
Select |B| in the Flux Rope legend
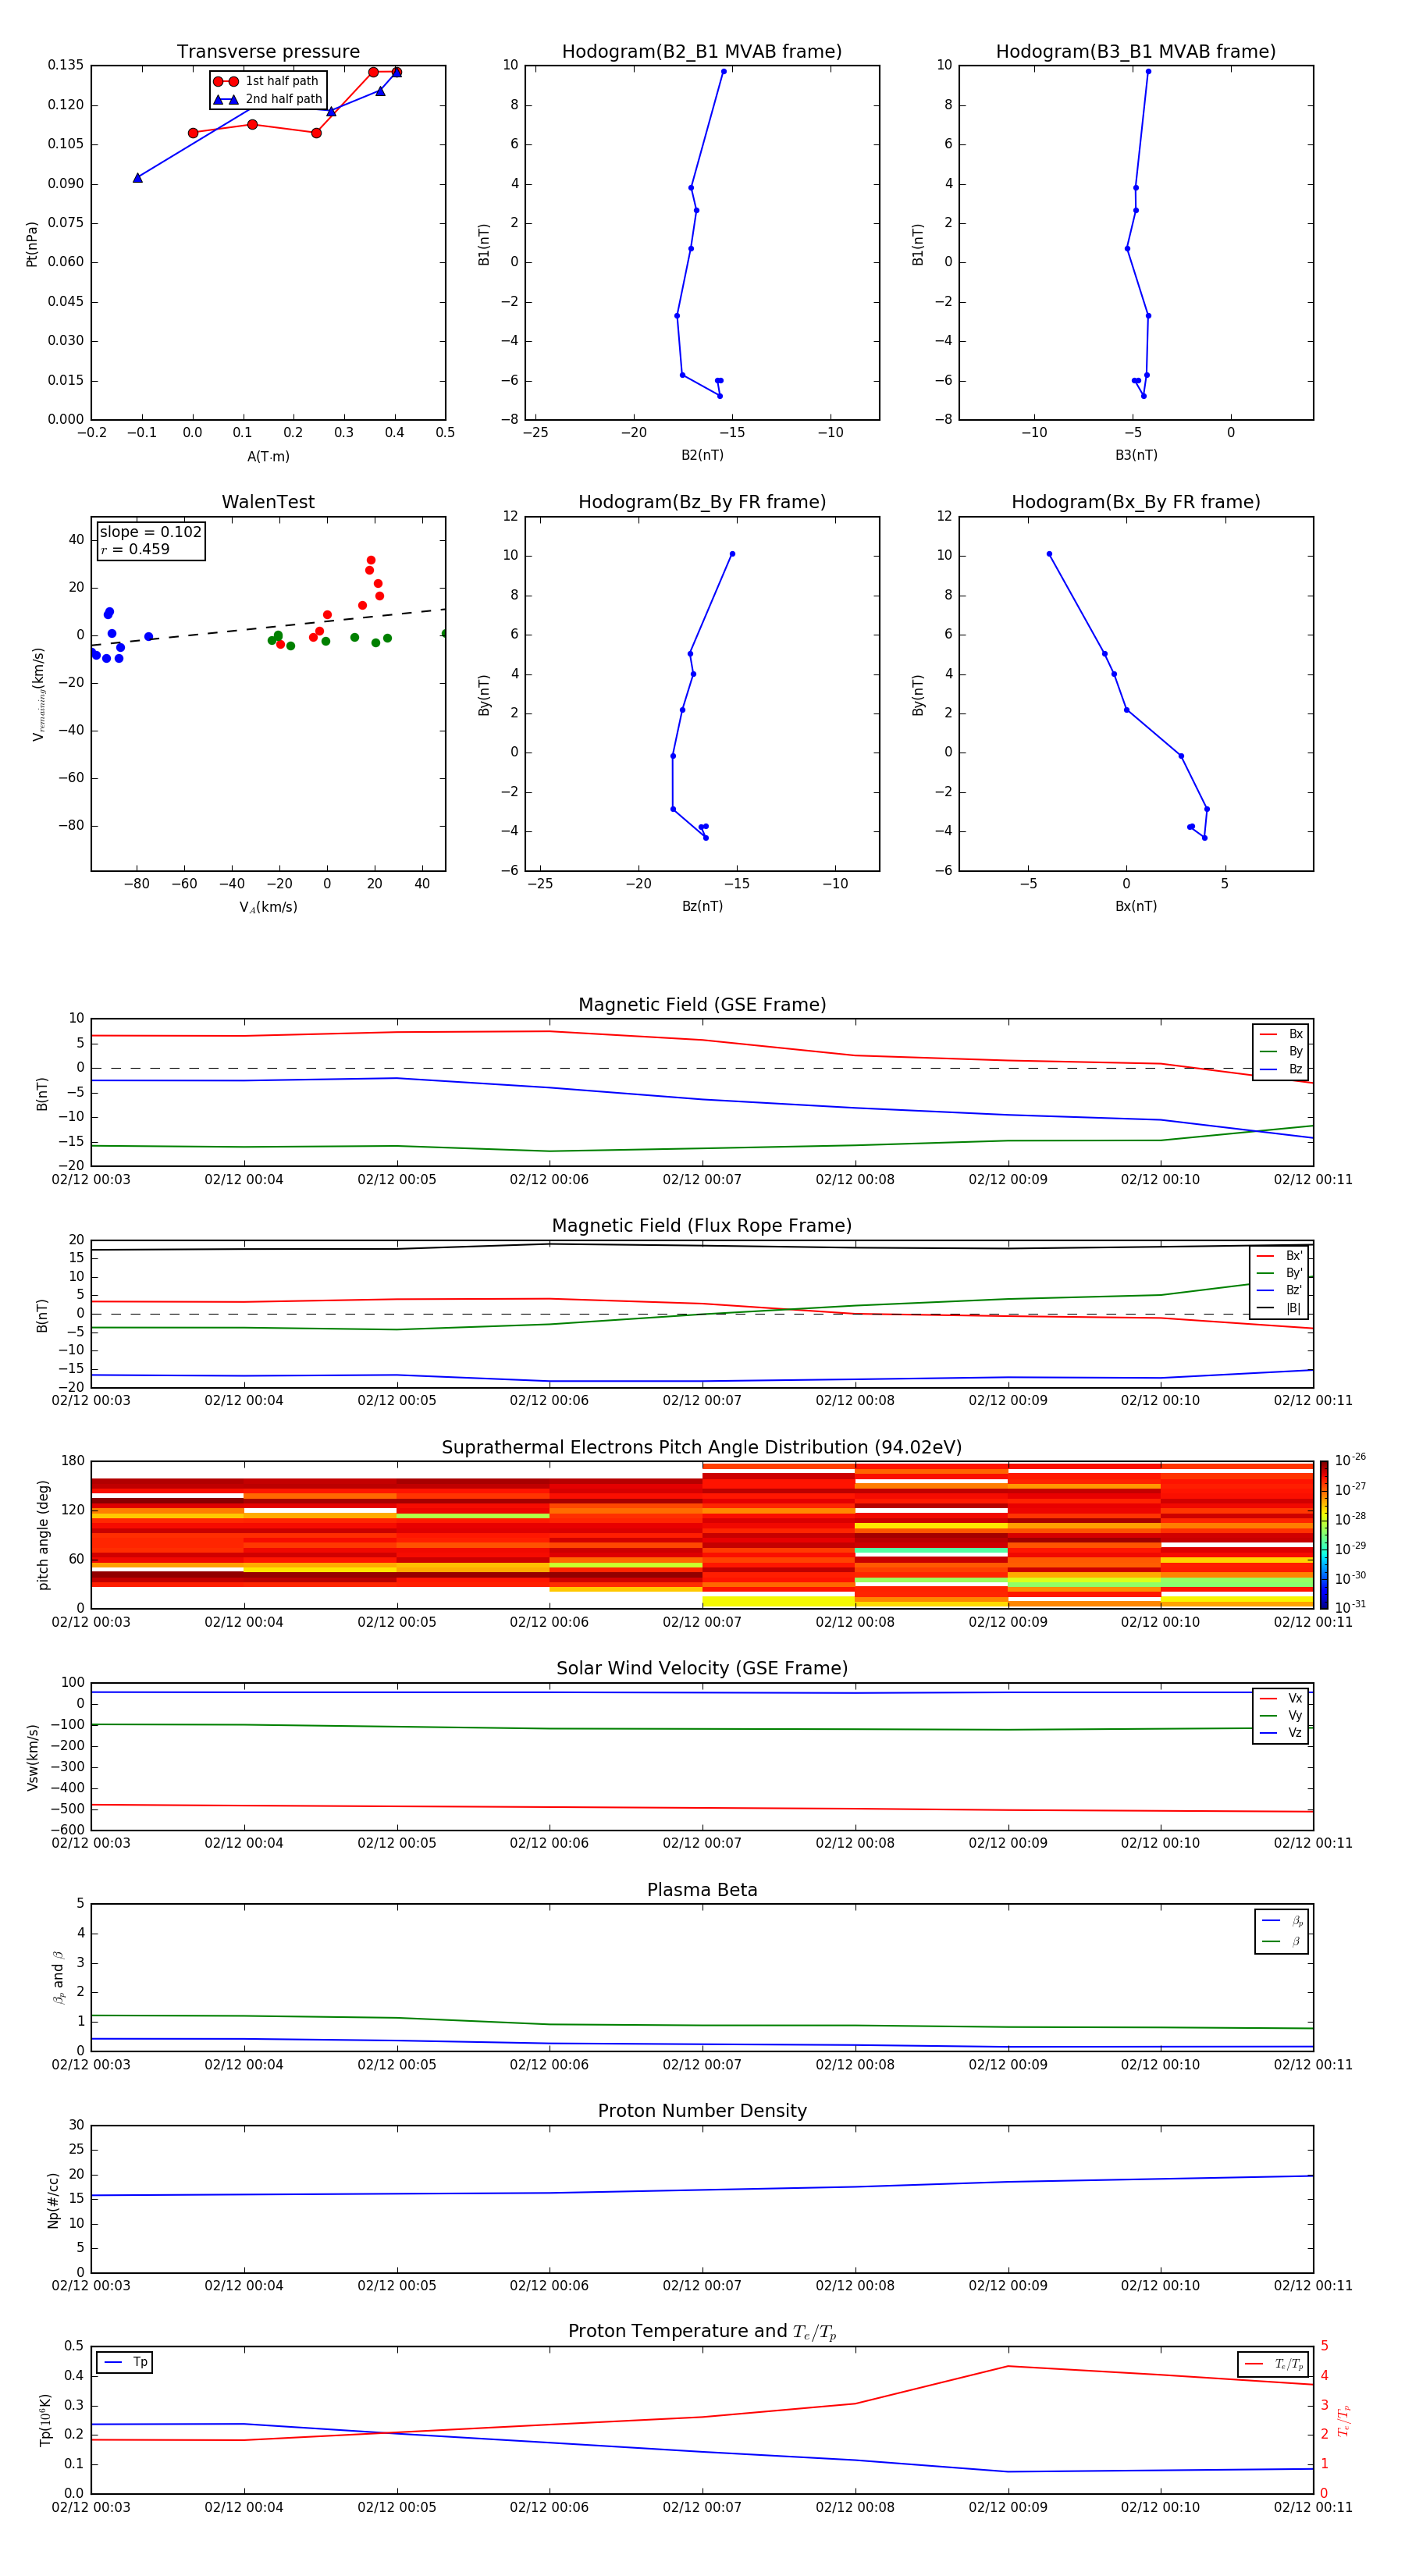click(1279, 1308)
